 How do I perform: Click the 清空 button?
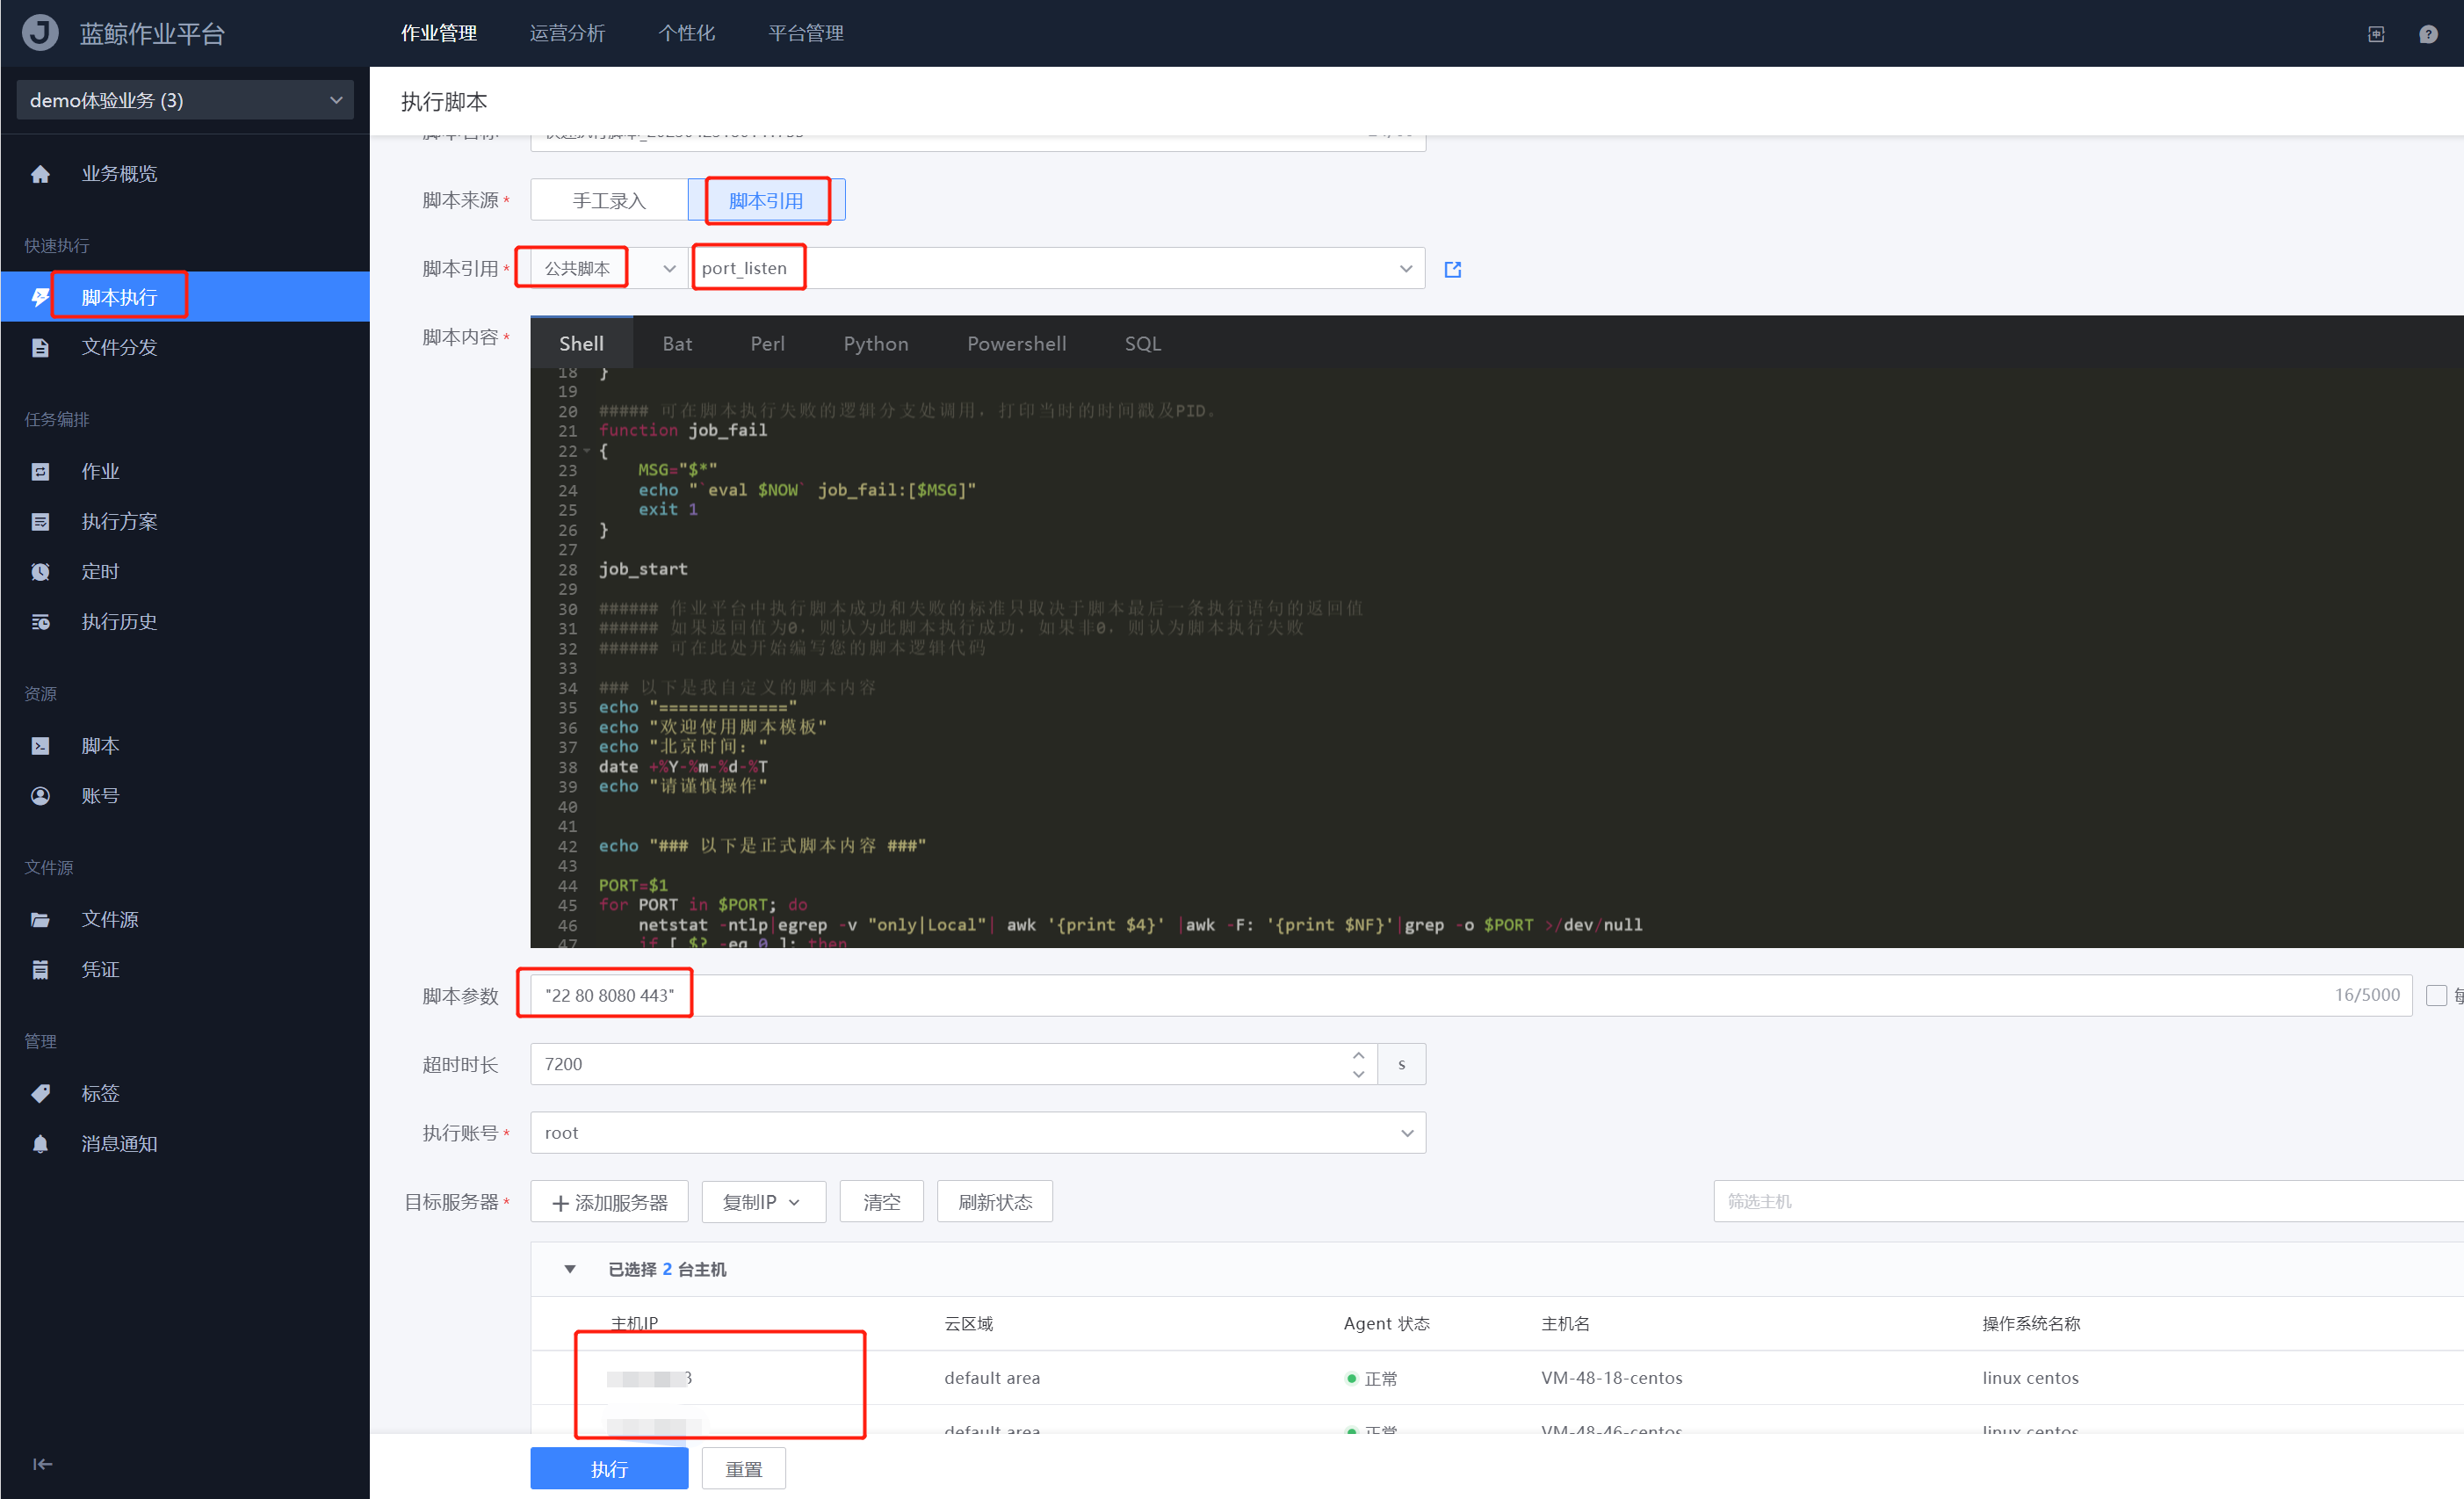click(881, 1202)
